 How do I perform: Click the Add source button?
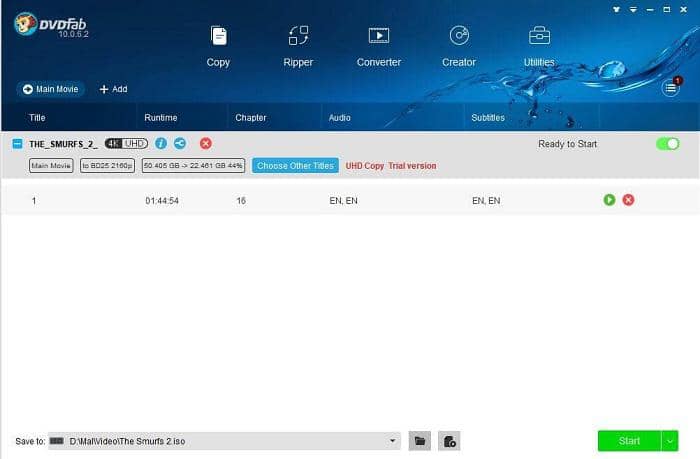click(x=113, y=89)
